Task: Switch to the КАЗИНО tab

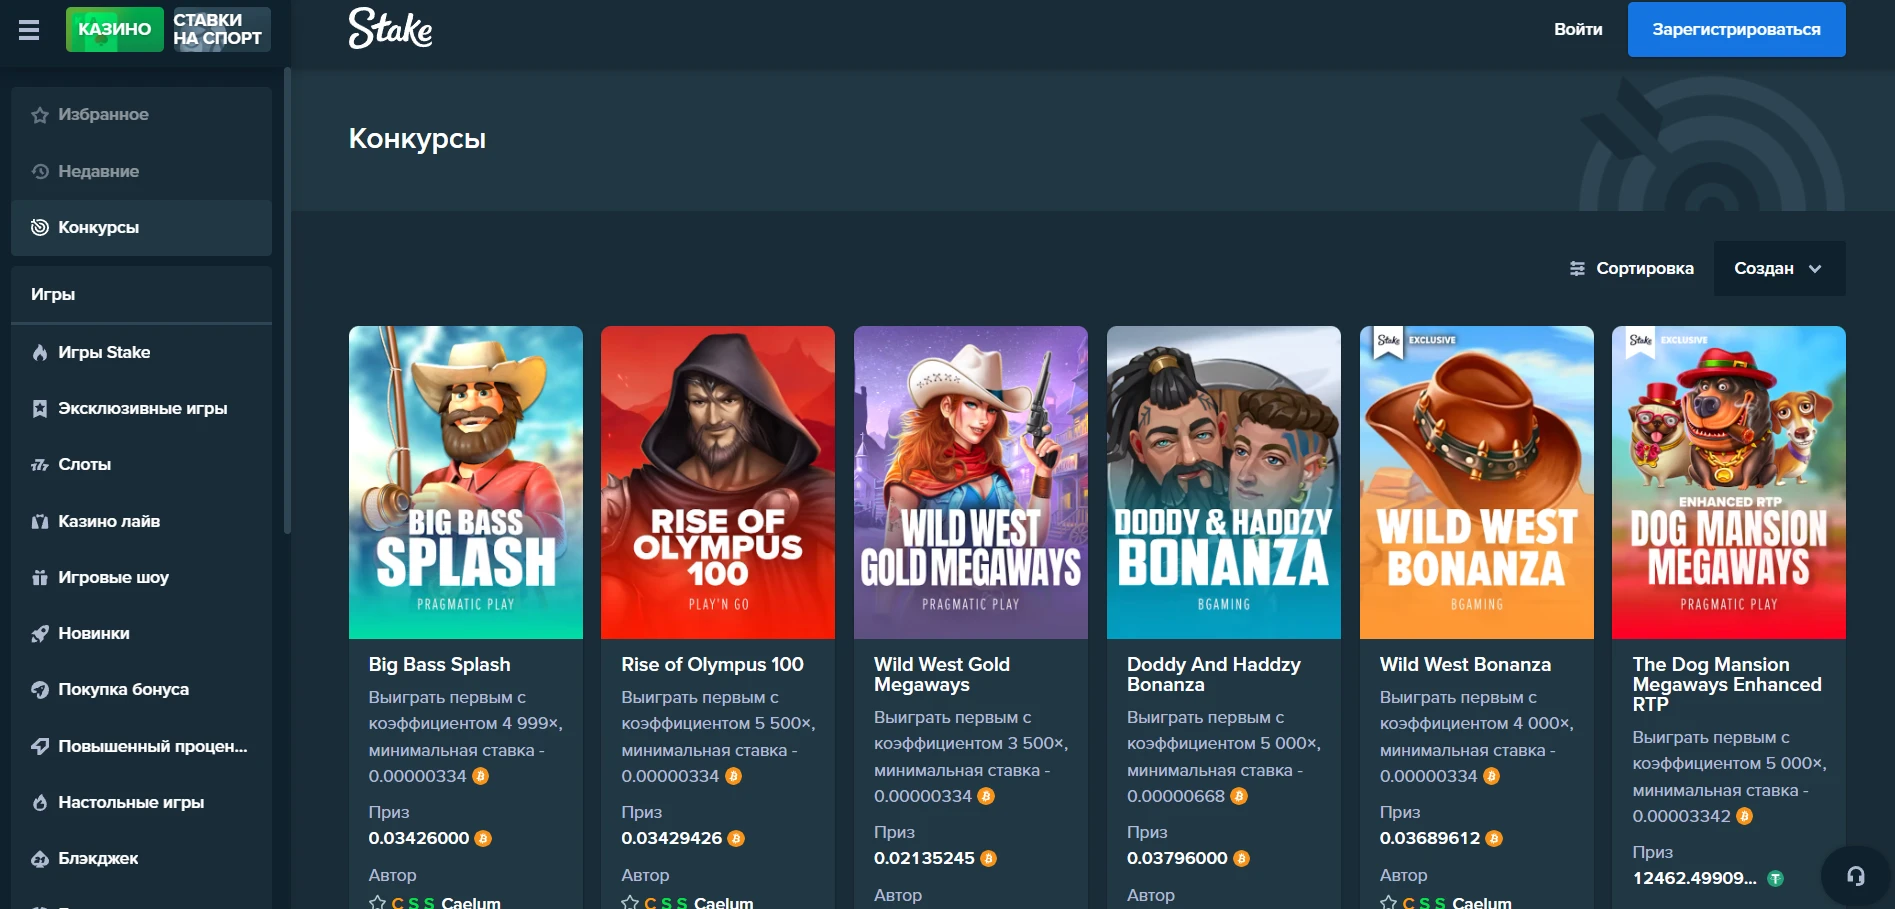Action: click(x=114, y=29)
